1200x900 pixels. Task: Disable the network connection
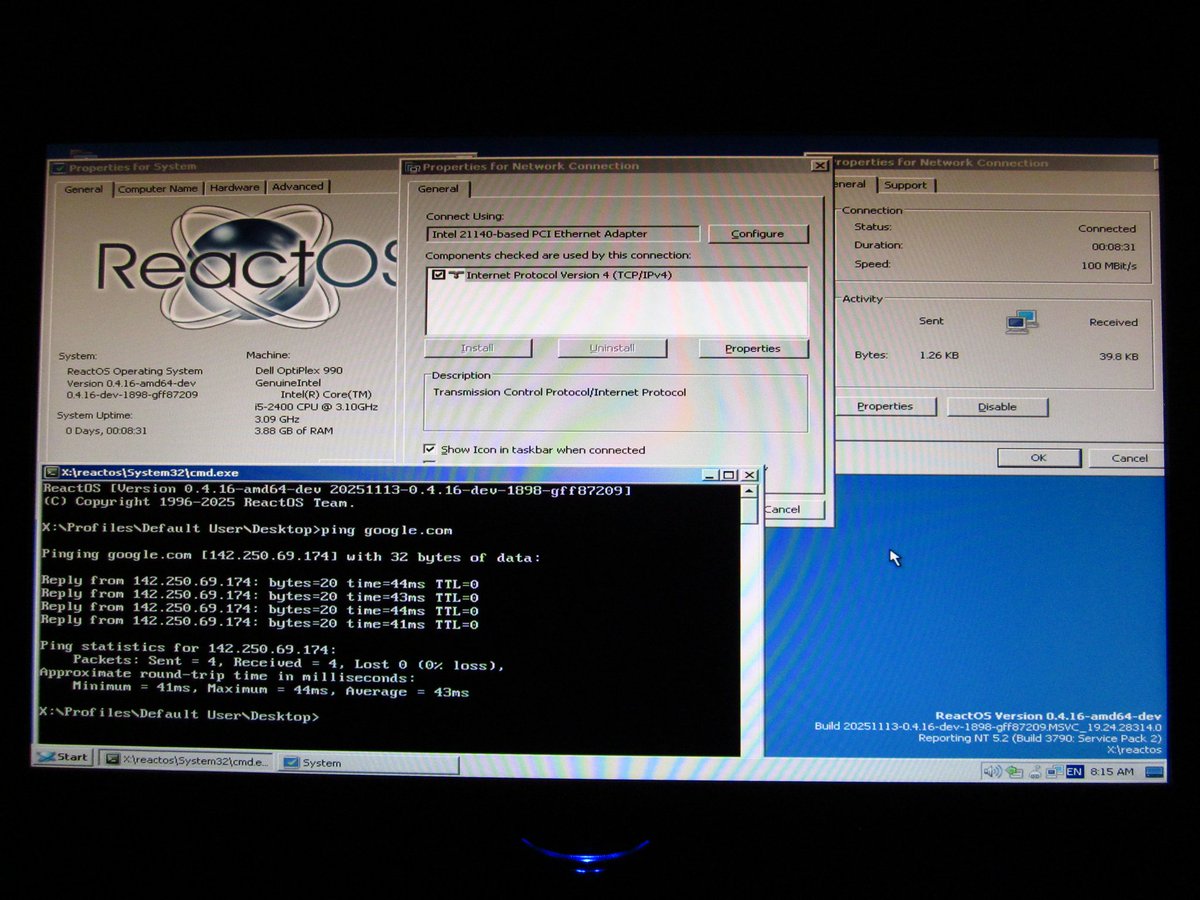pos(997,406)
